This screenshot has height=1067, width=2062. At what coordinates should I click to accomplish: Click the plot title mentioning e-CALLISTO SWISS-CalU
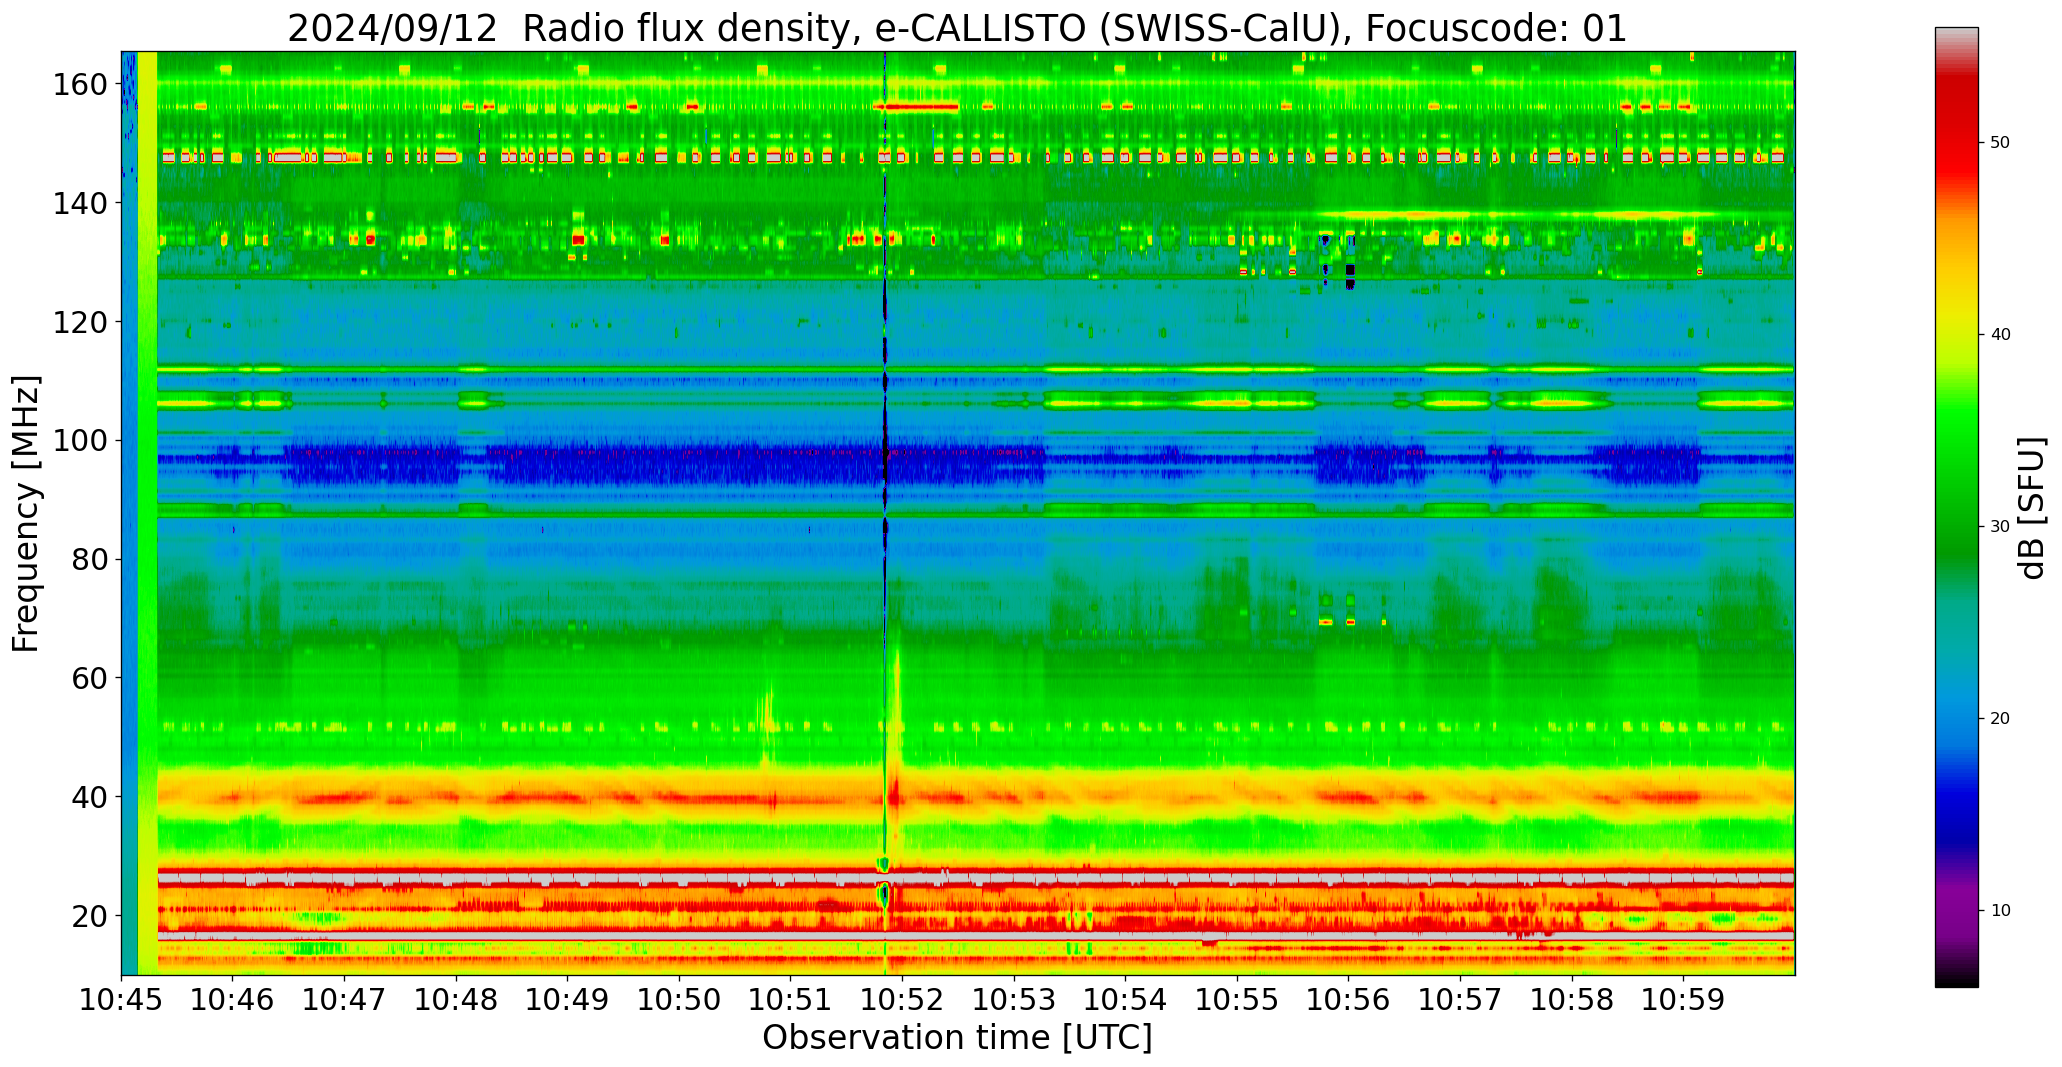pyautogui.click(x=957, y=28)
